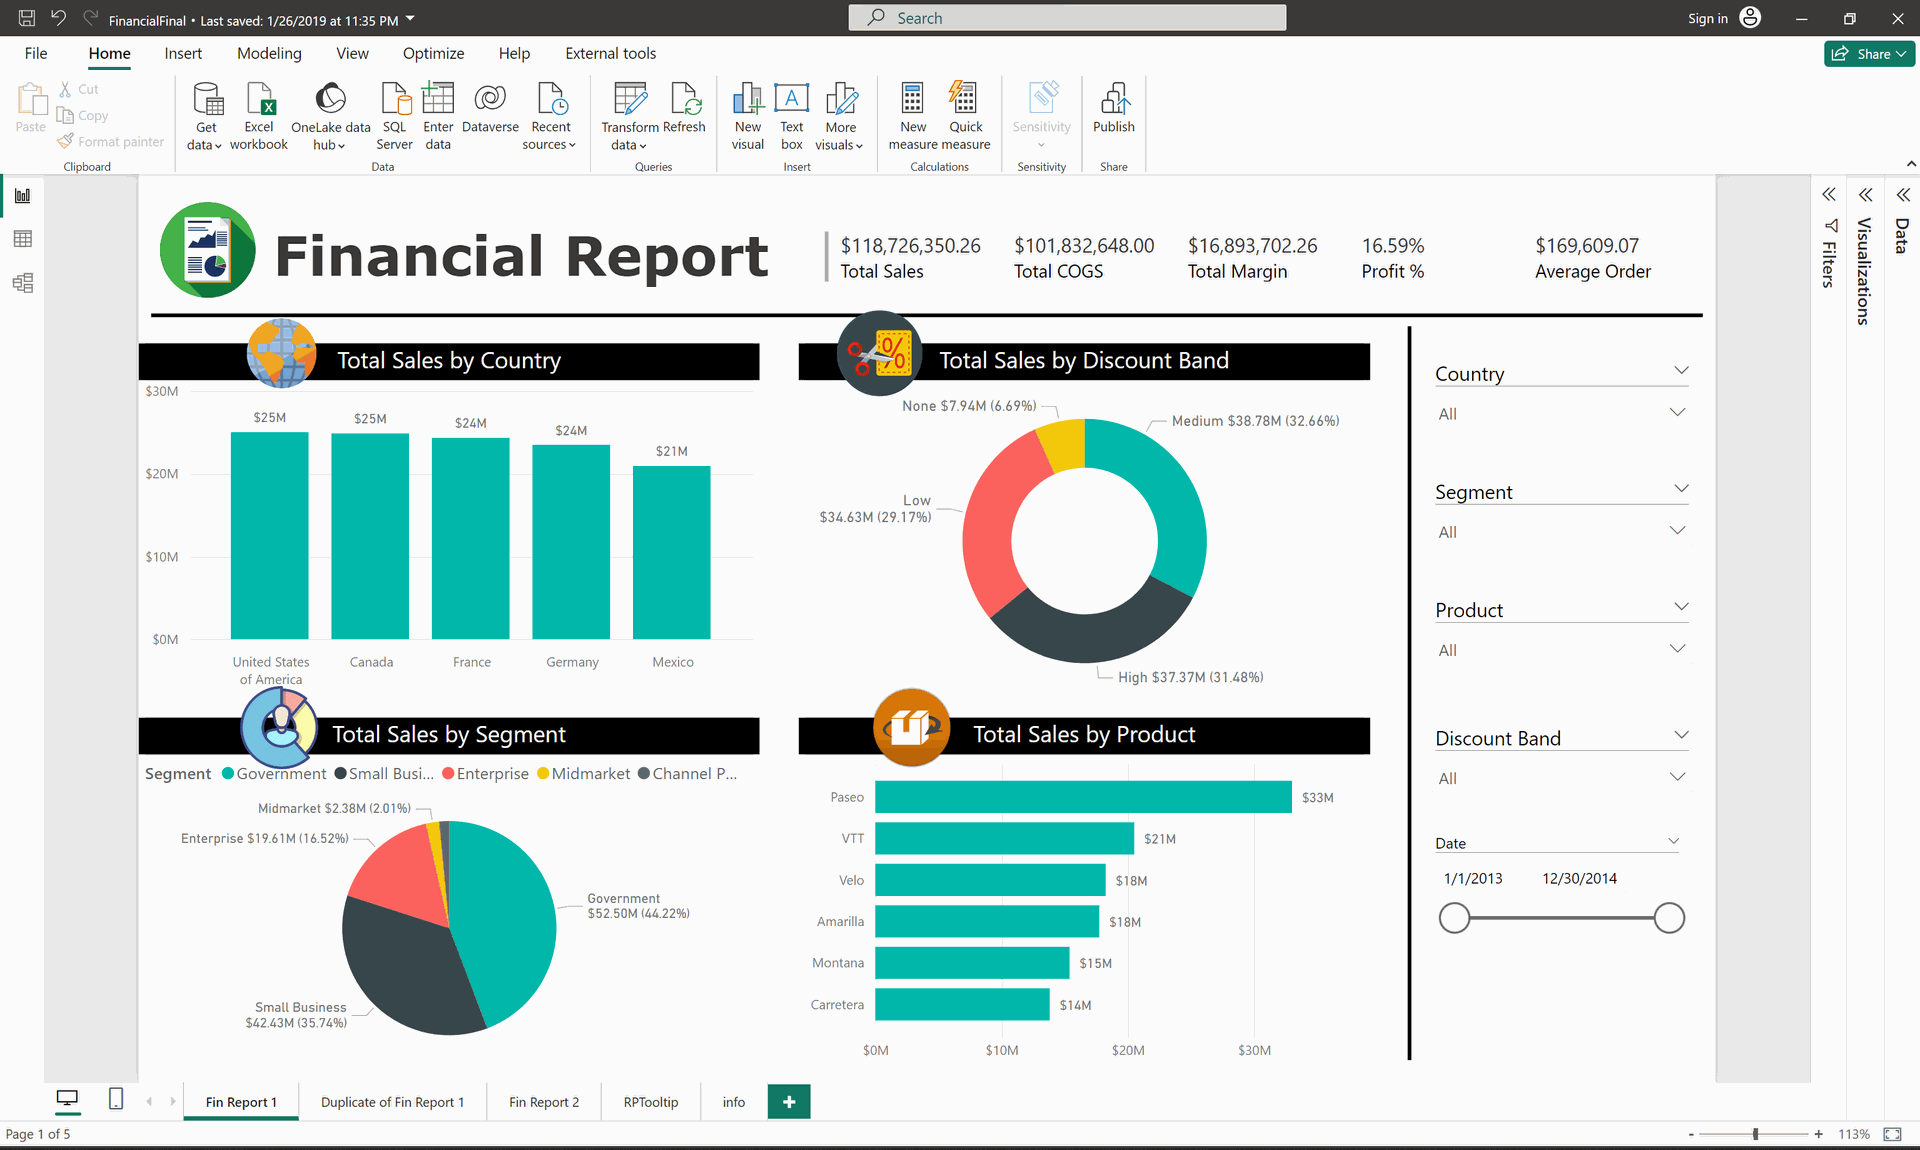Click the Publish icon
Viewport: 1920px width, 1150px height.
(x=1113, y=100)
